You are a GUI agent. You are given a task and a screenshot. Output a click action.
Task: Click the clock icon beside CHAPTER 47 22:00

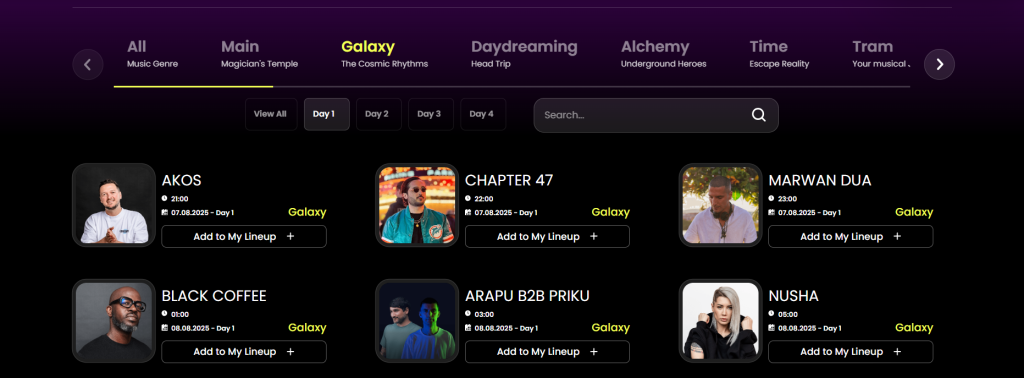468,198
